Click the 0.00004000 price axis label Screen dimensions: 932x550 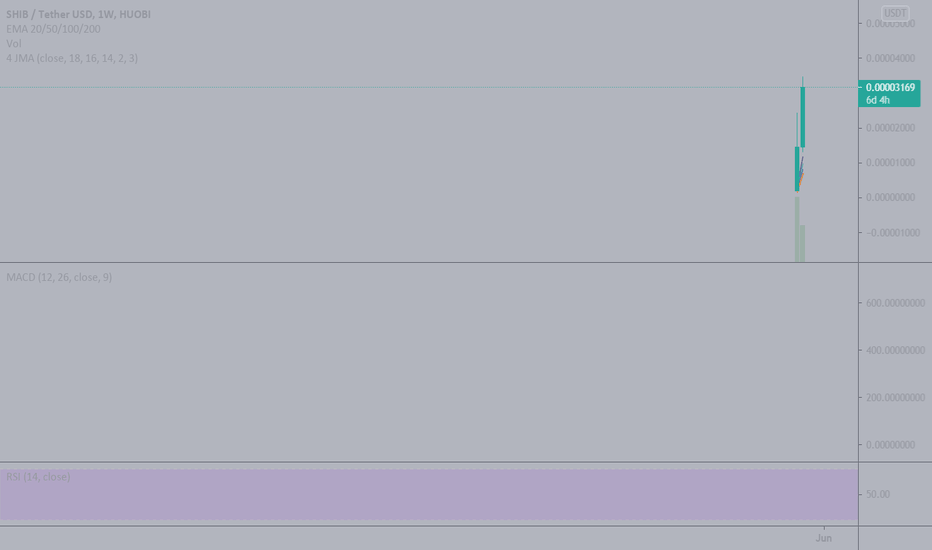(890, 58)
